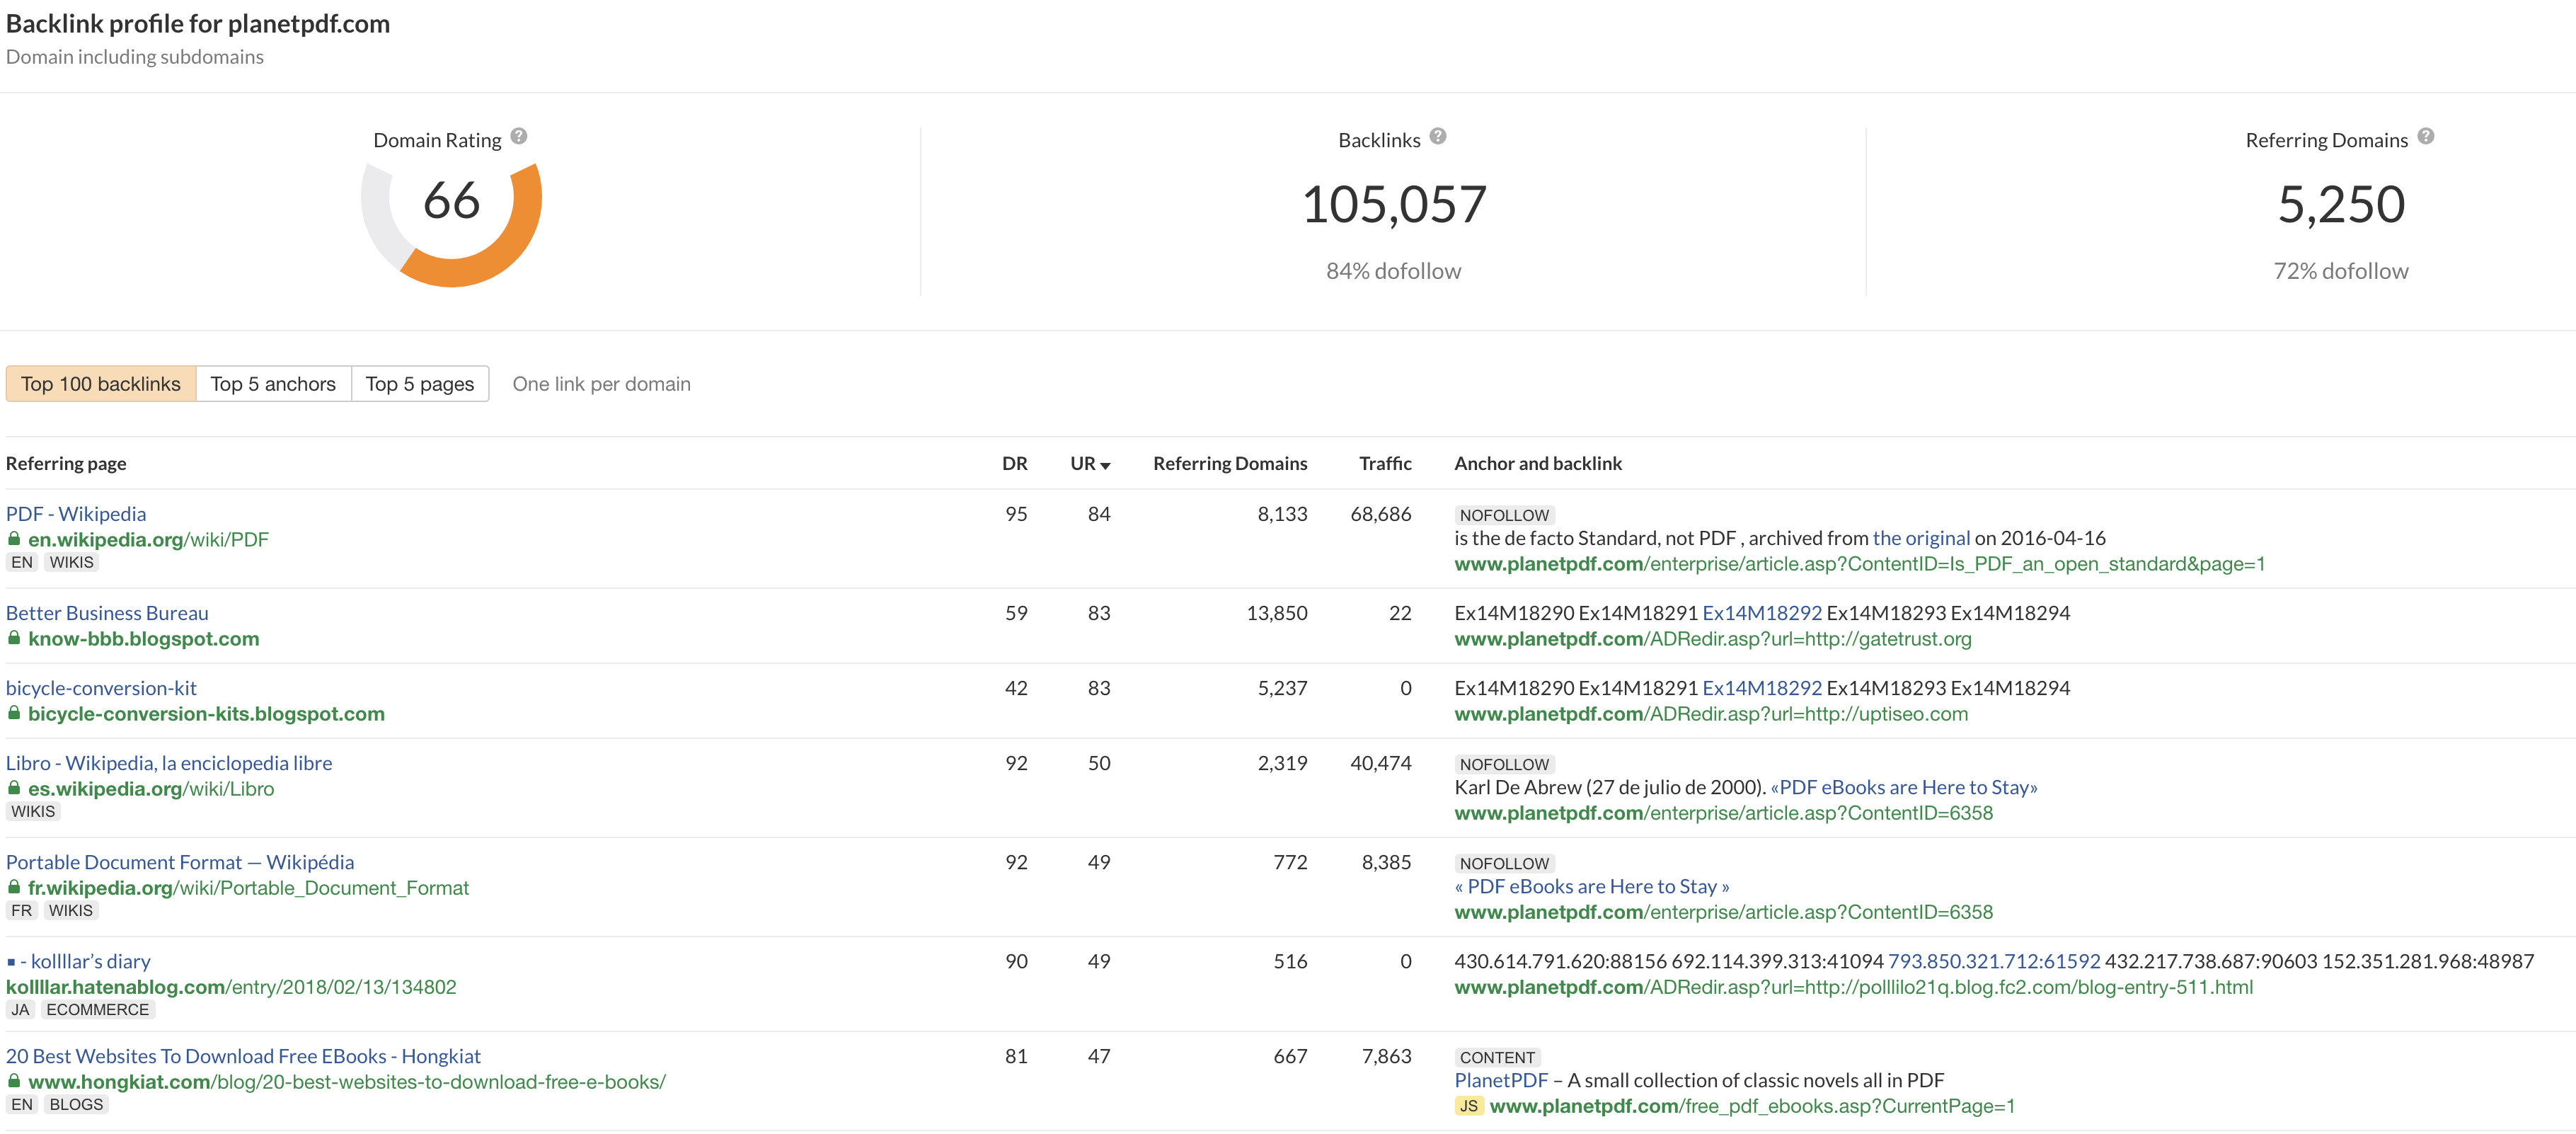Toggle One link per domain option
The image size is (2576, 1134).
click(601, 384)
